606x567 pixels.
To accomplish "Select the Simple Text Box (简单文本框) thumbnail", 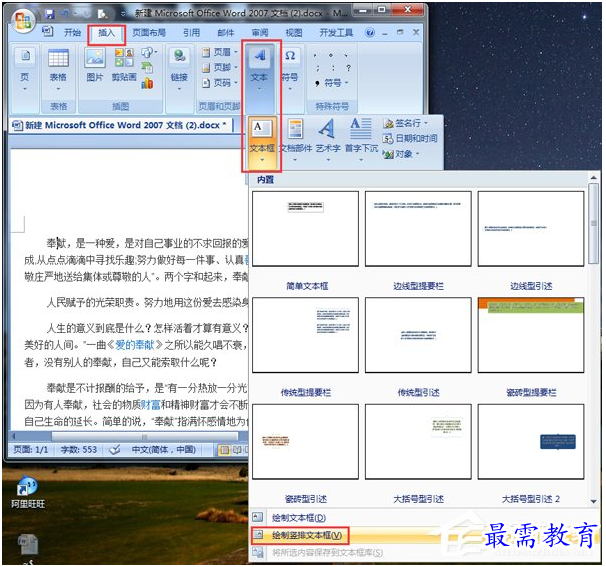I will [x=305, y=229].
